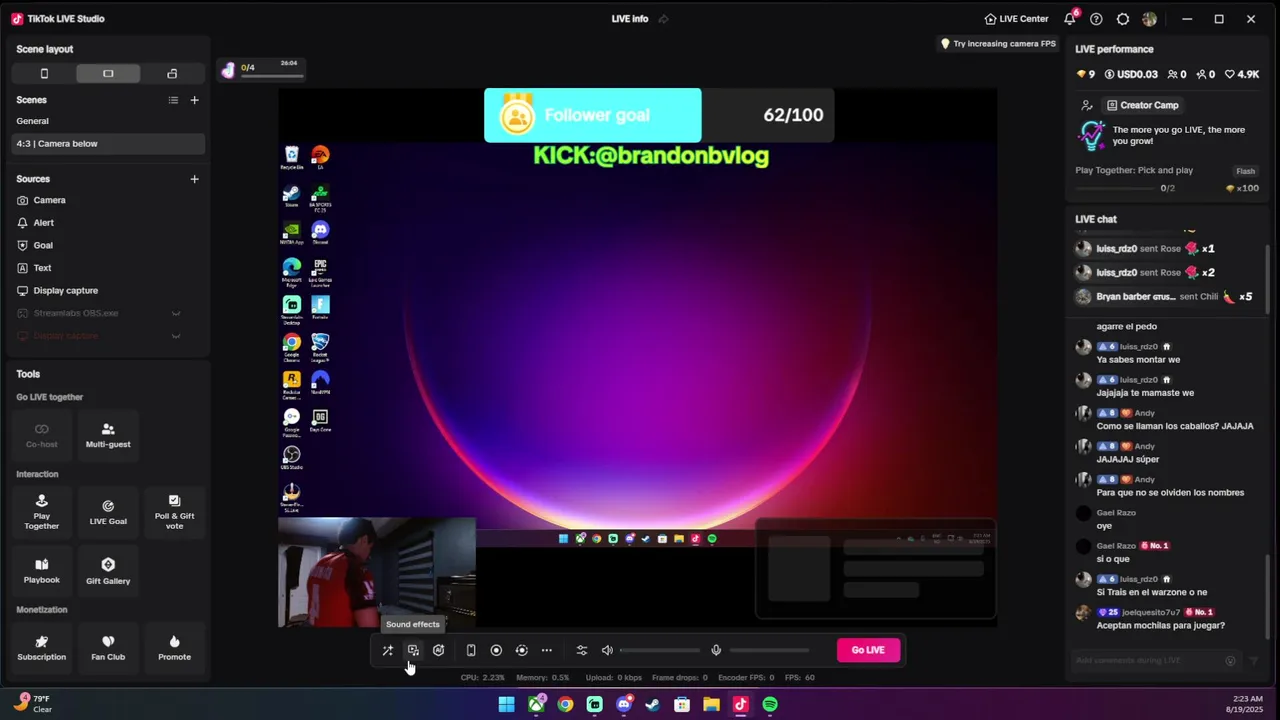Click the Play Together: Pick and play task
This screenshot has height=720, width=1280.
(x=1134, y=170)
